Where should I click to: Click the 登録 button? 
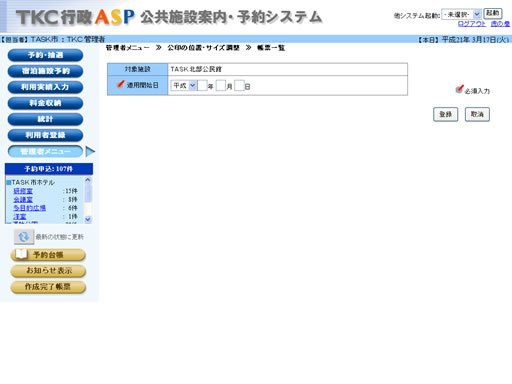[x=445, y=114]
